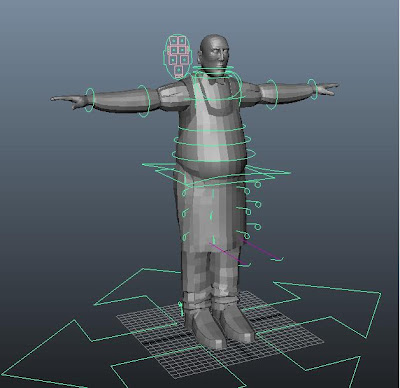Click the front shoe mesh on the grid
The width and height of the screenshot is (400, 388).
204,328
